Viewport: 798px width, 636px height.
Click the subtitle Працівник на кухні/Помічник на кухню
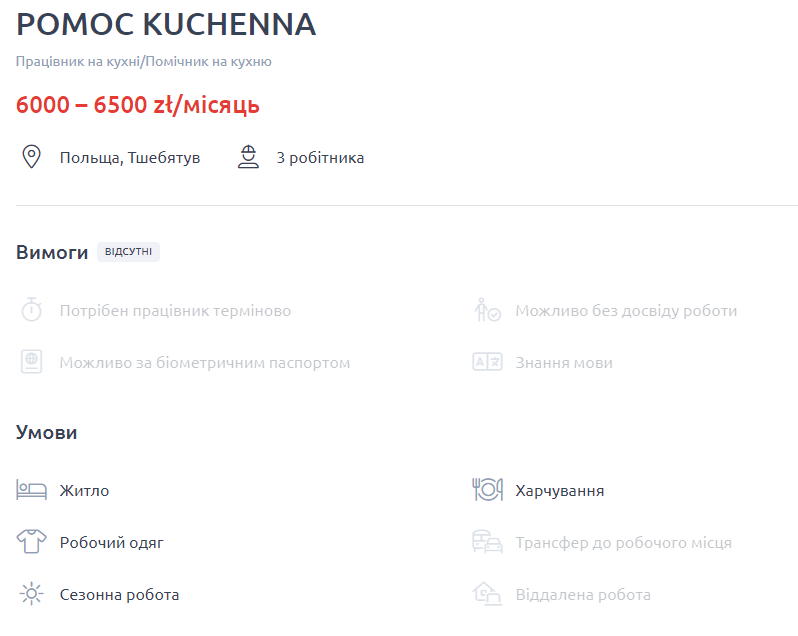coord(144,62)
